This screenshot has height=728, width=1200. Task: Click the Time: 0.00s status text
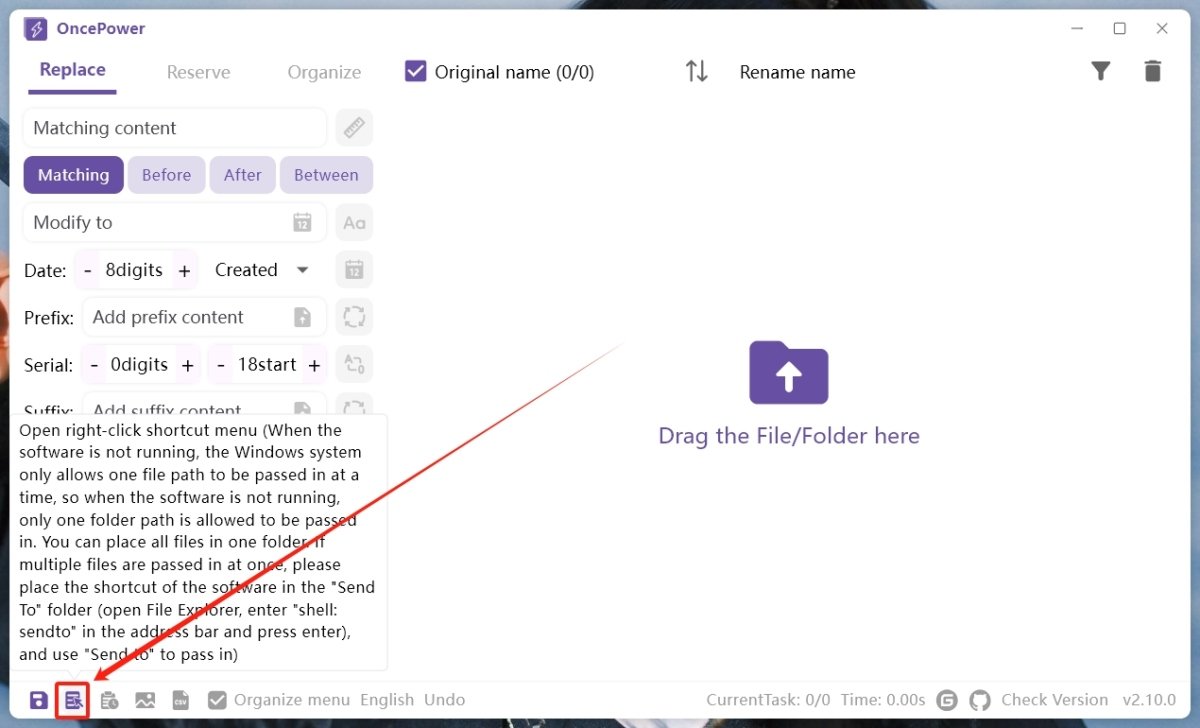(883, 700)
